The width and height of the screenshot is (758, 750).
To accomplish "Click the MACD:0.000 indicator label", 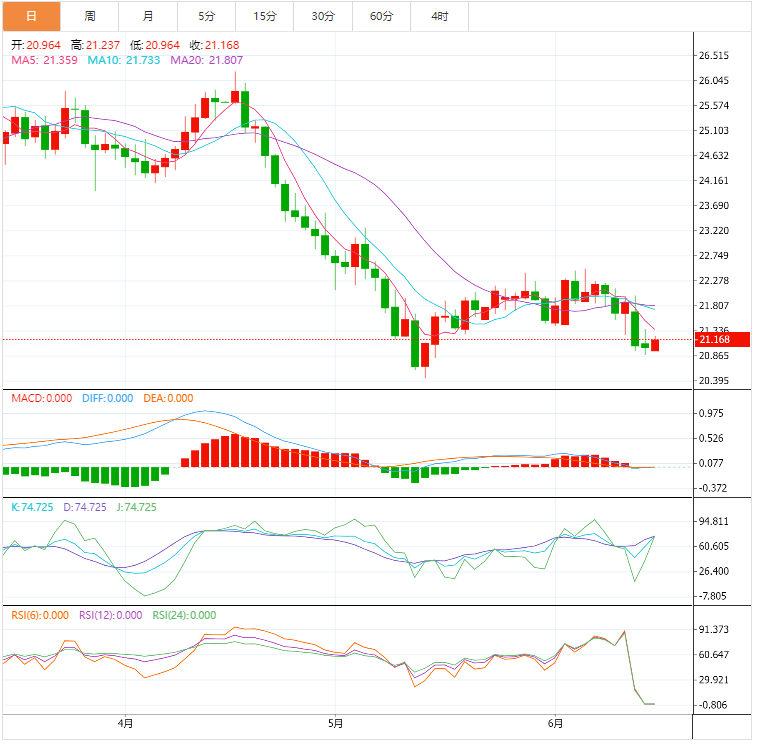I will (x=42, y=398).
